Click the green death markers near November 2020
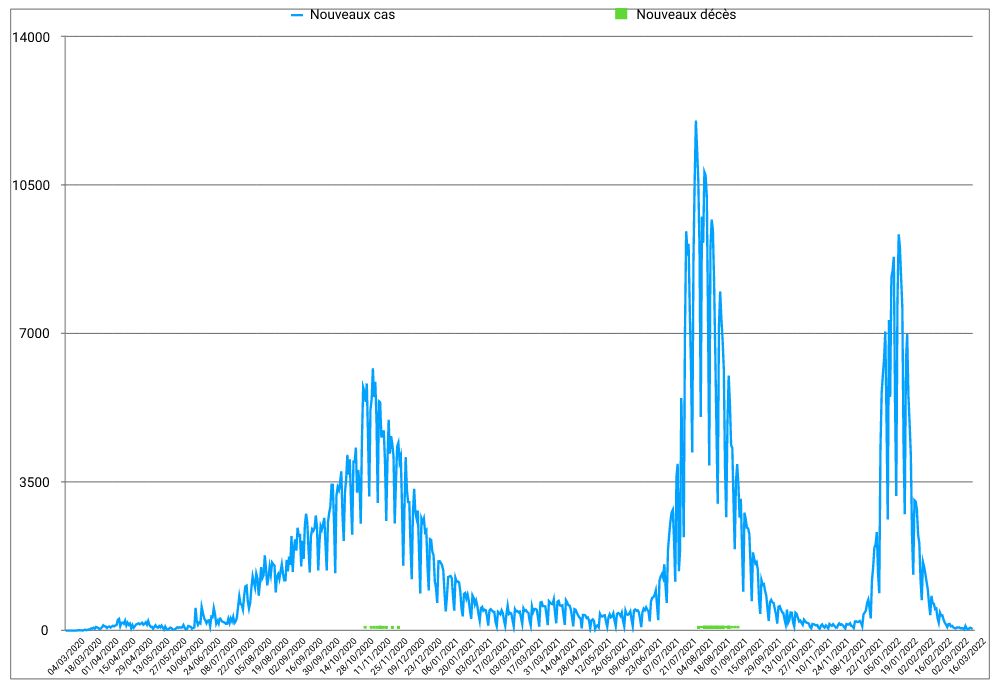1000x688 pixels. pos(381,627)
